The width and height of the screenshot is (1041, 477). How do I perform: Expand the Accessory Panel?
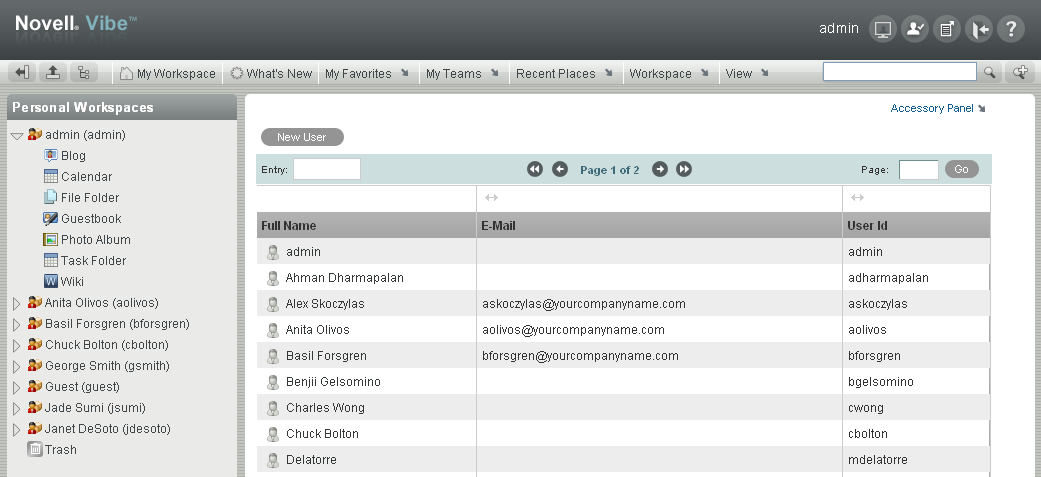pyautogui.click(x=938, y=108)
